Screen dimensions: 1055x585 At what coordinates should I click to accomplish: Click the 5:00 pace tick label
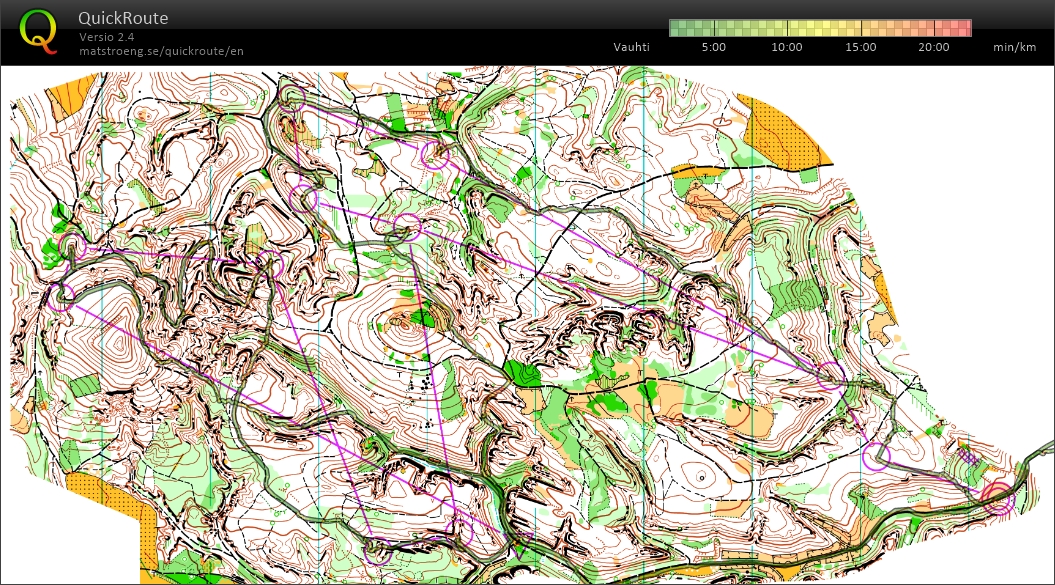coord(714,47)
